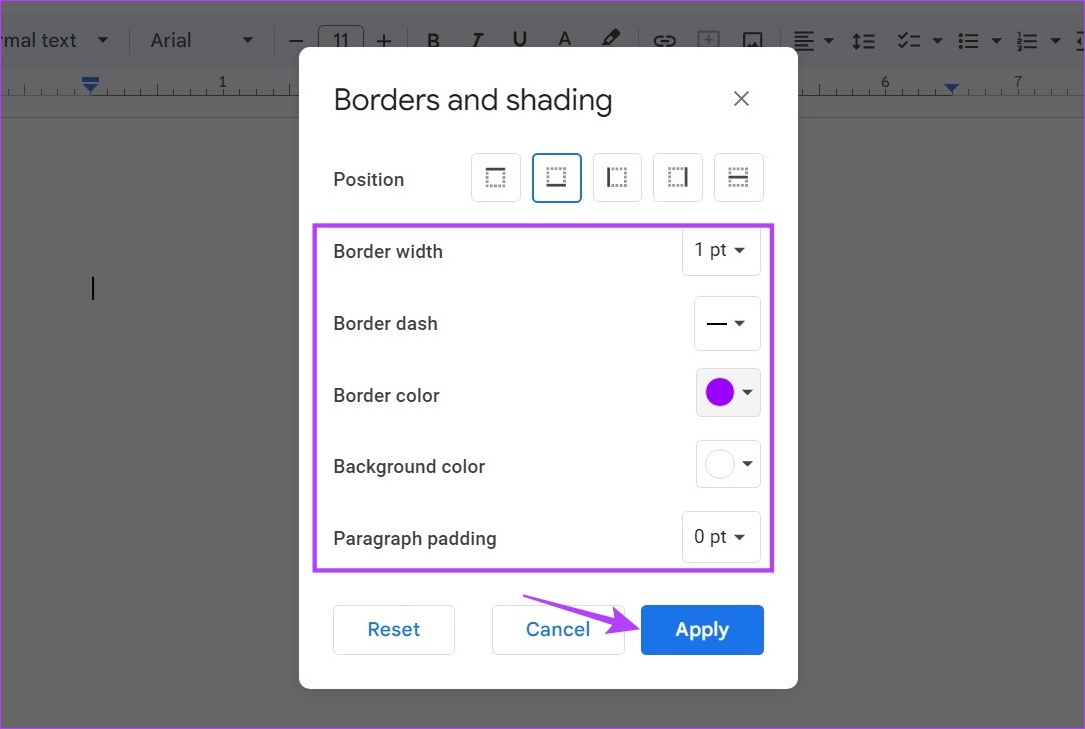Click the add comment icon
Screen dimensions: 1085x729
tap(708, 40)
